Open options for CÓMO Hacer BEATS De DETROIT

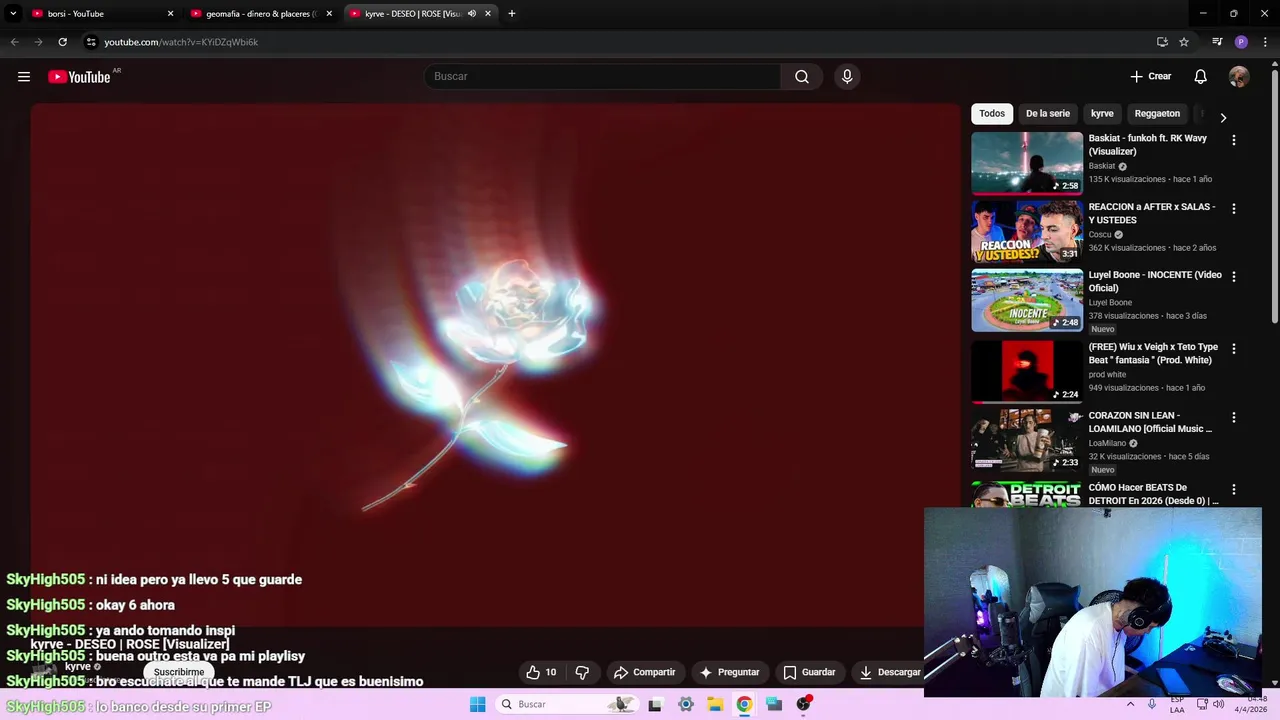coord(1234,489)
